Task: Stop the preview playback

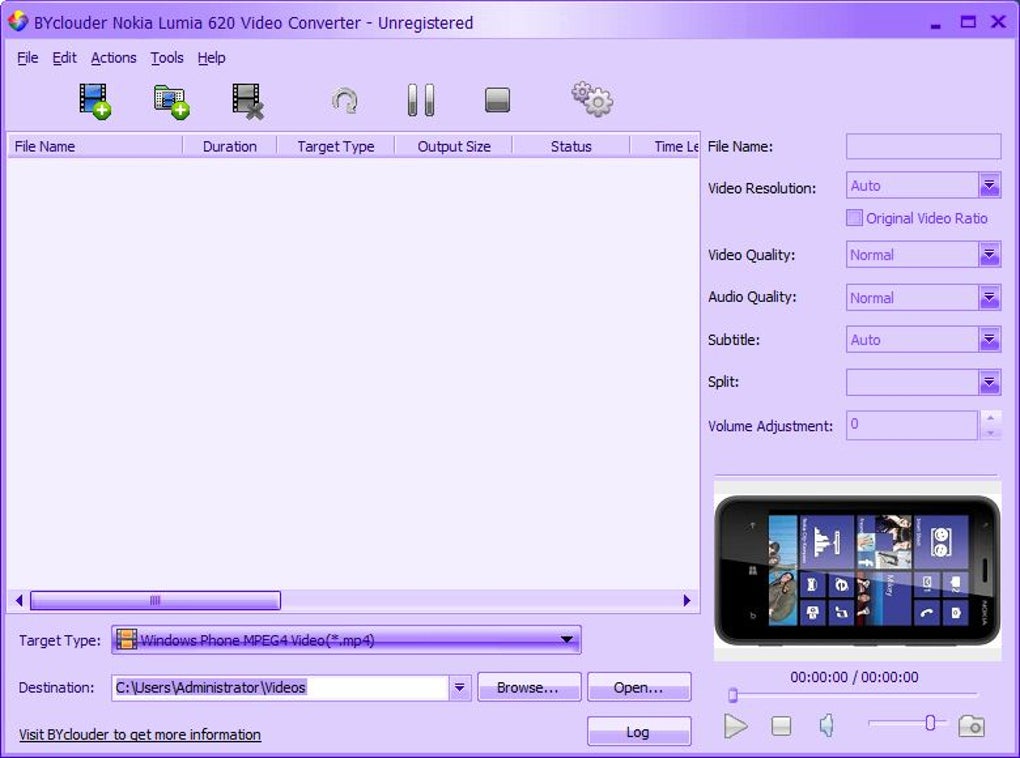Action: point(781,725)
